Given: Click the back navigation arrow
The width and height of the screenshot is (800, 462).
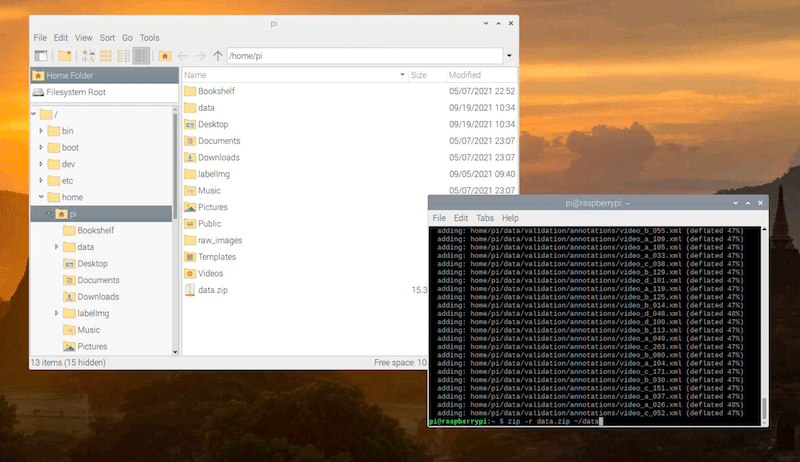Looking at the screenshot, I should point(183,56).
